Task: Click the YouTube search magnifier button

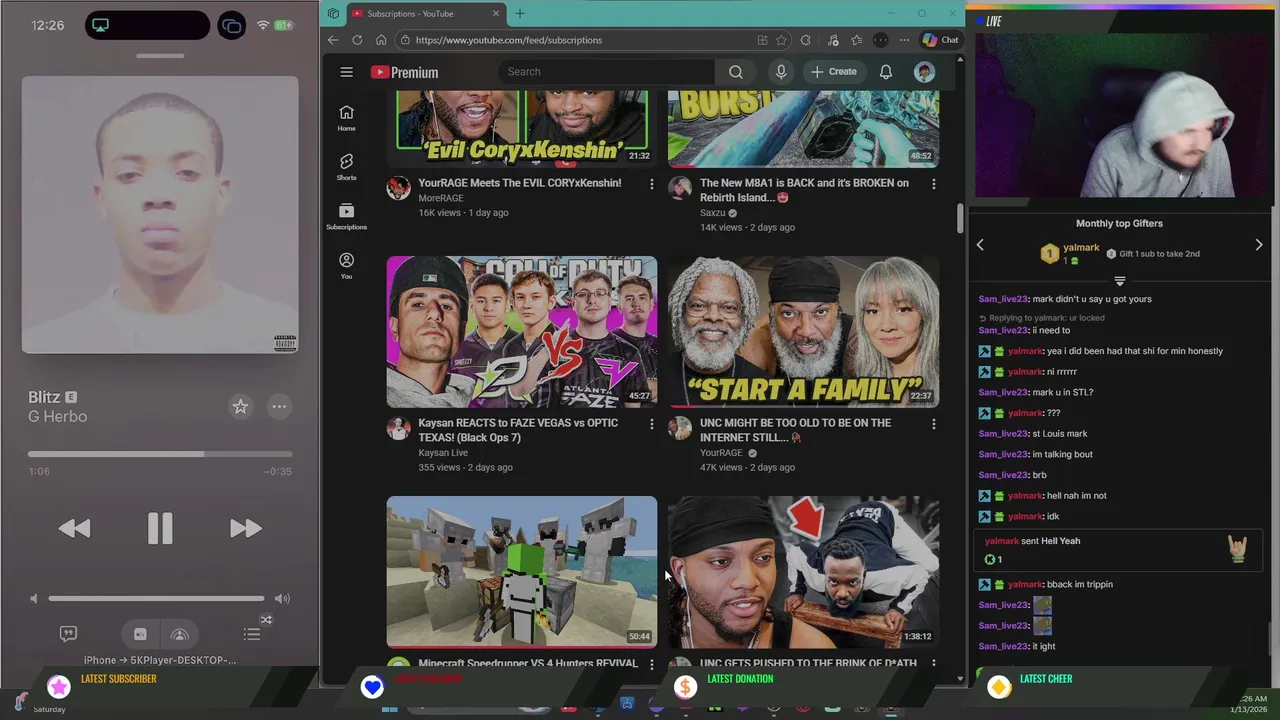Action: (x=736, y=72)
